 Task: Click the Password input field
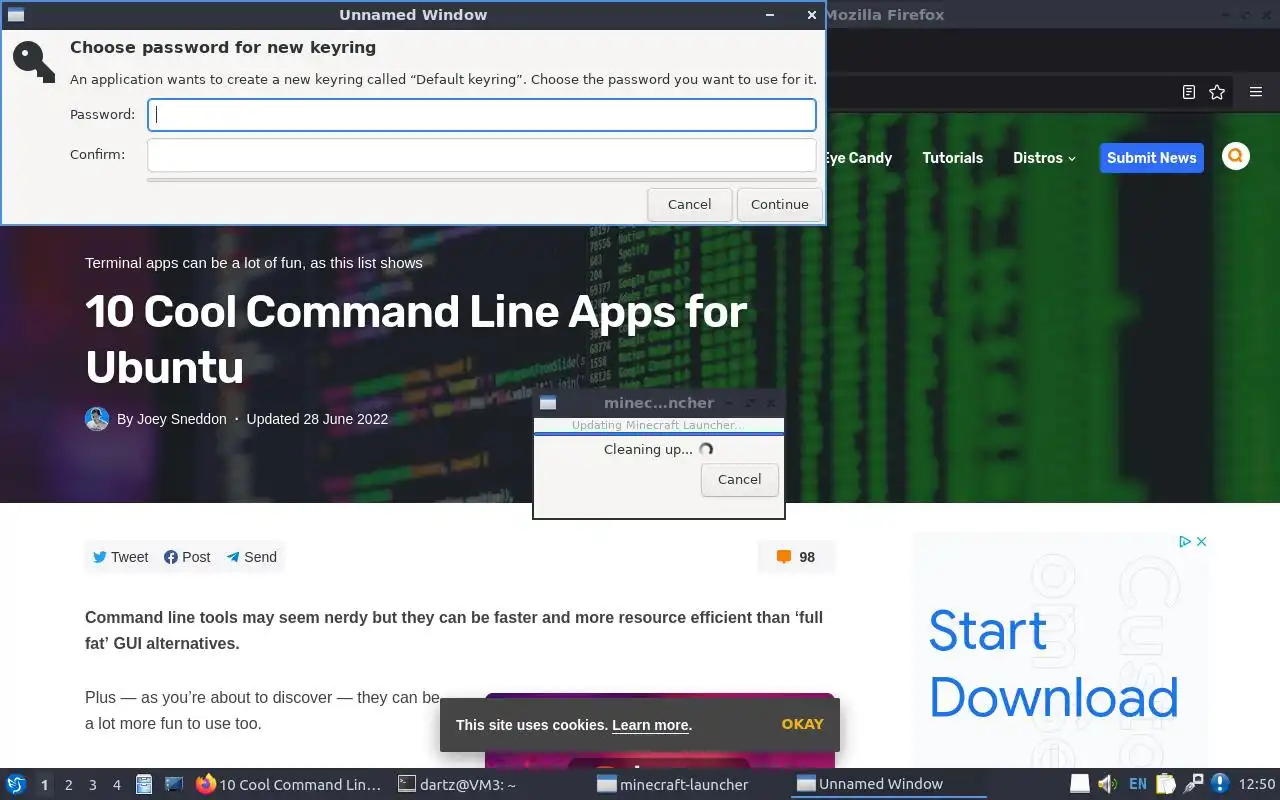pyautogui.click(x=482, y=115)
